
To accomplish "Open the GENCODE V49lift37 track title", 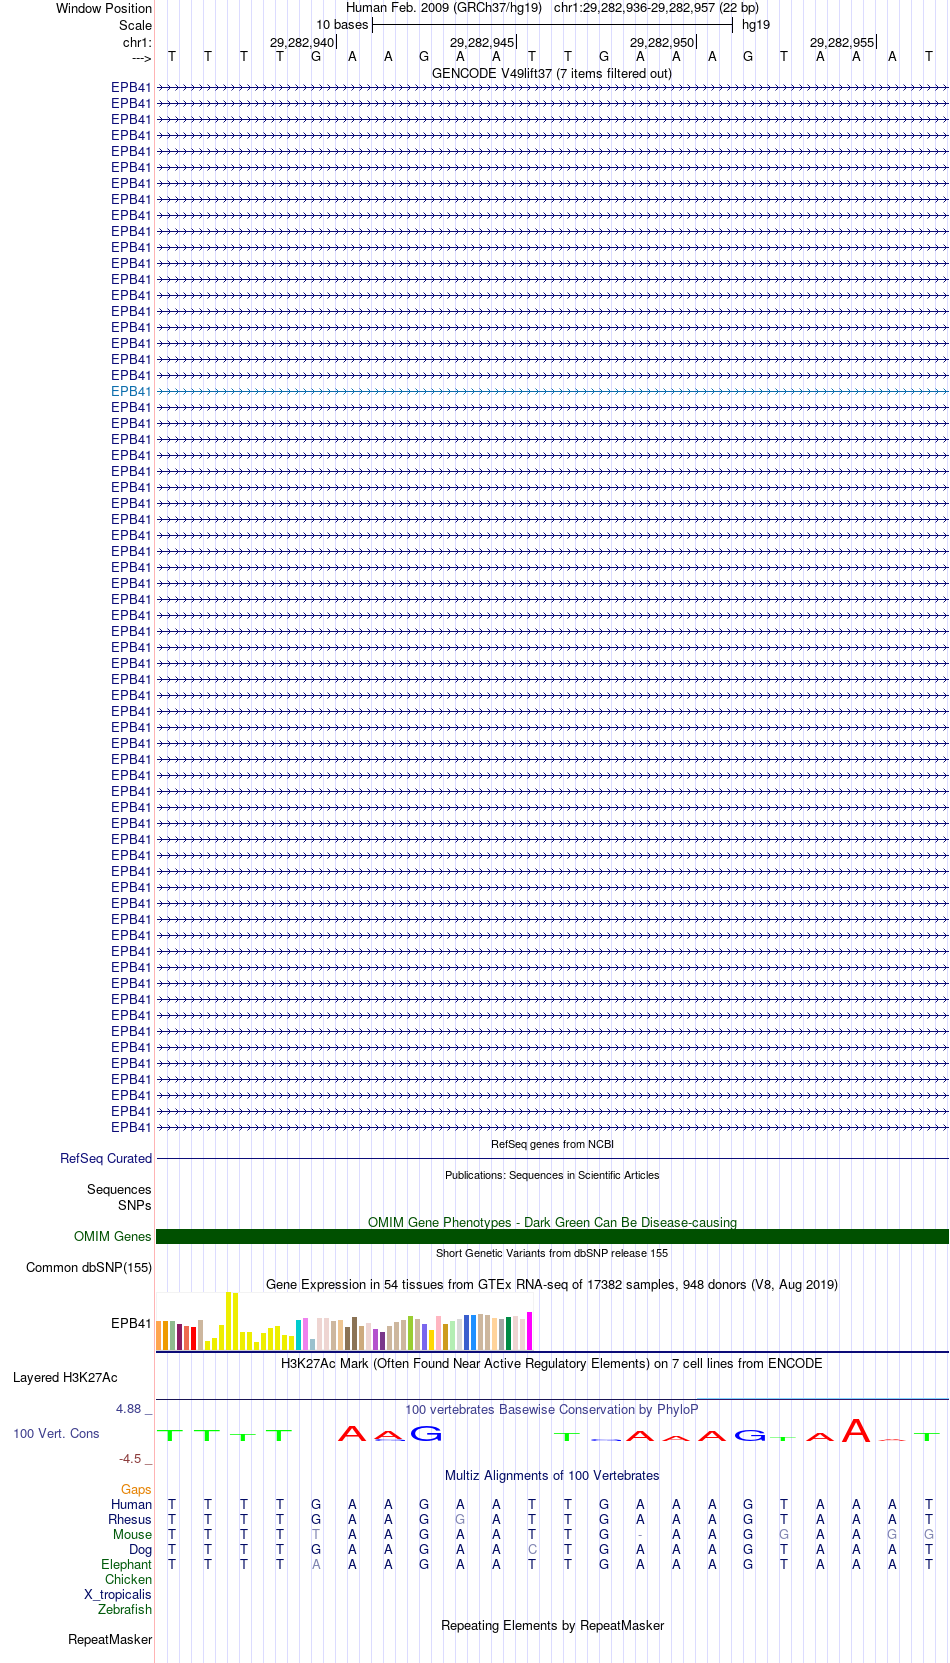I will click(552, 73).
